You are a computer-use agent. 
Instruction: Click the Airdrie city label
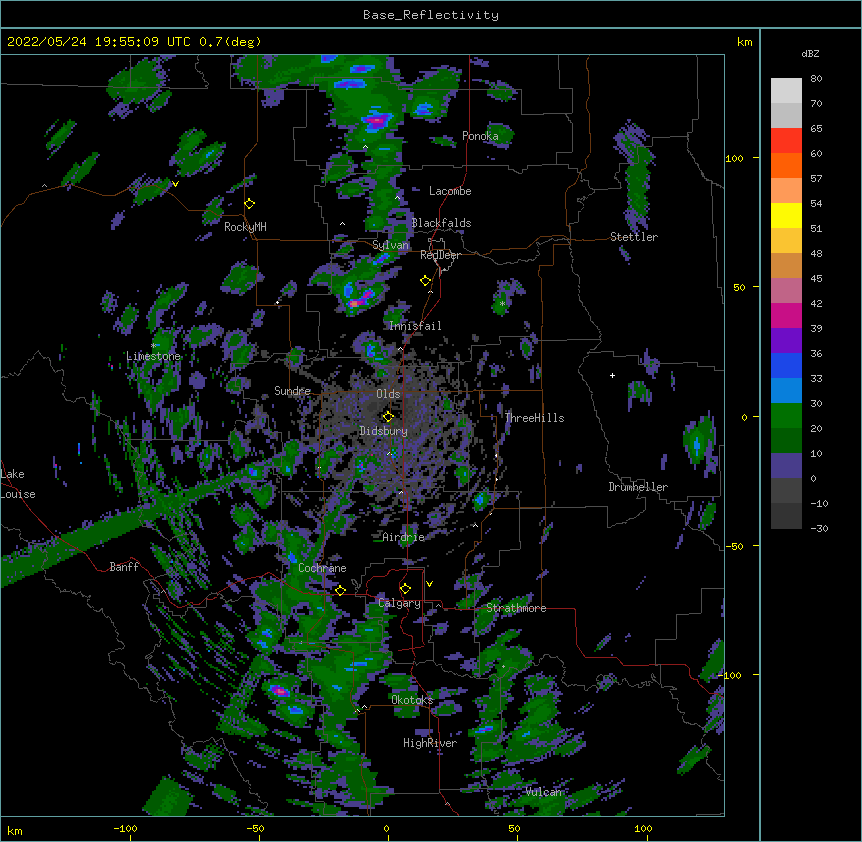click(x=404, y=538)
